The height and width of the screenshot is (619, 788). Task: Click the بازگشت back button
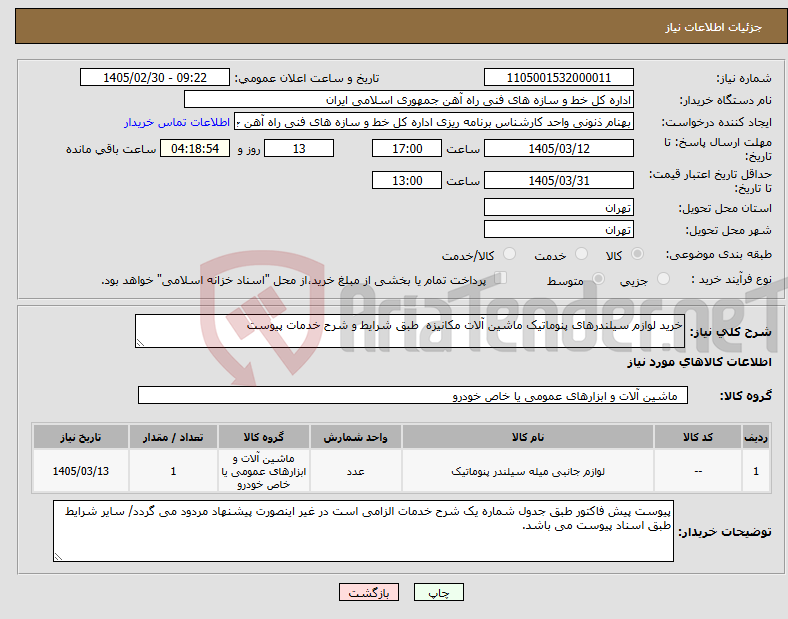369,592
